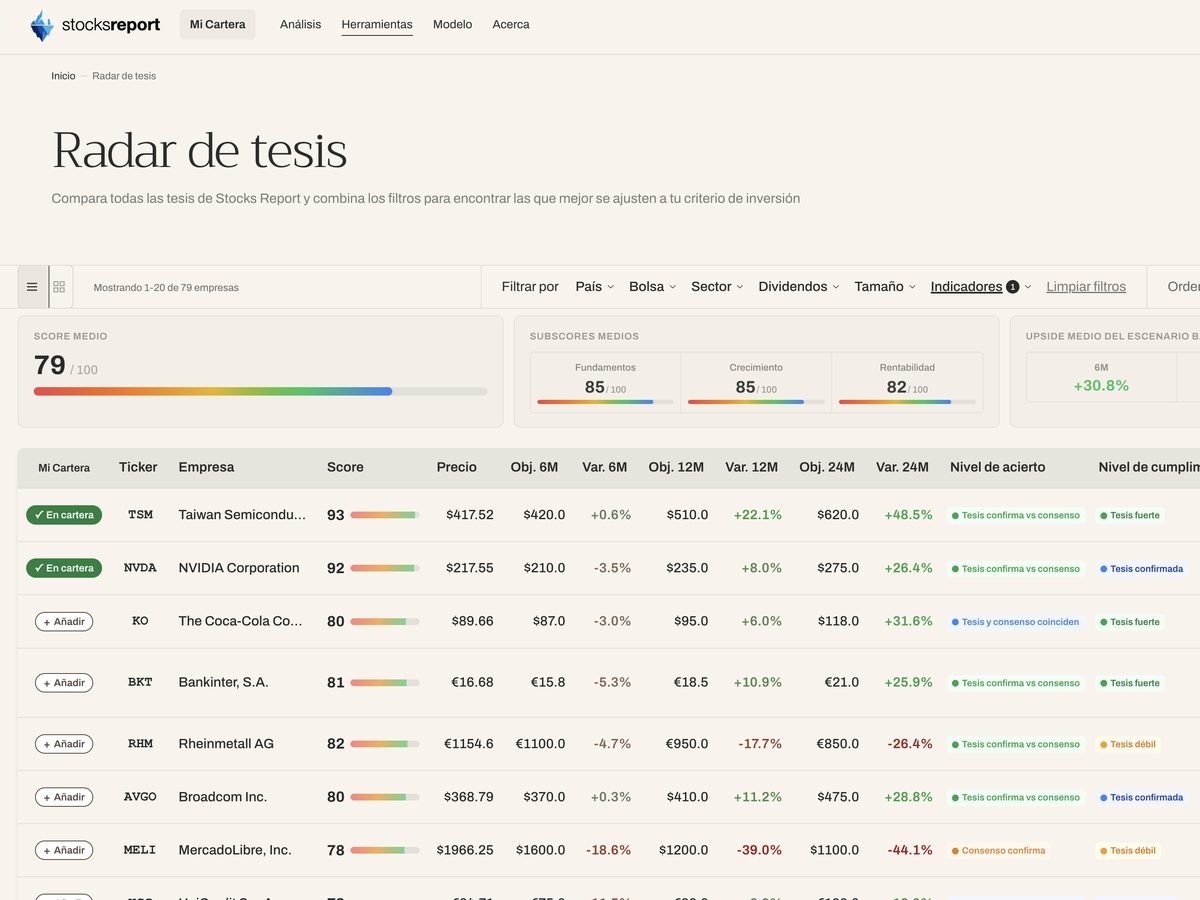Open NVIDIA Corporation company name
This screenshot has width=1200, height=900.
pyautogui.click(x=239, y=568)
